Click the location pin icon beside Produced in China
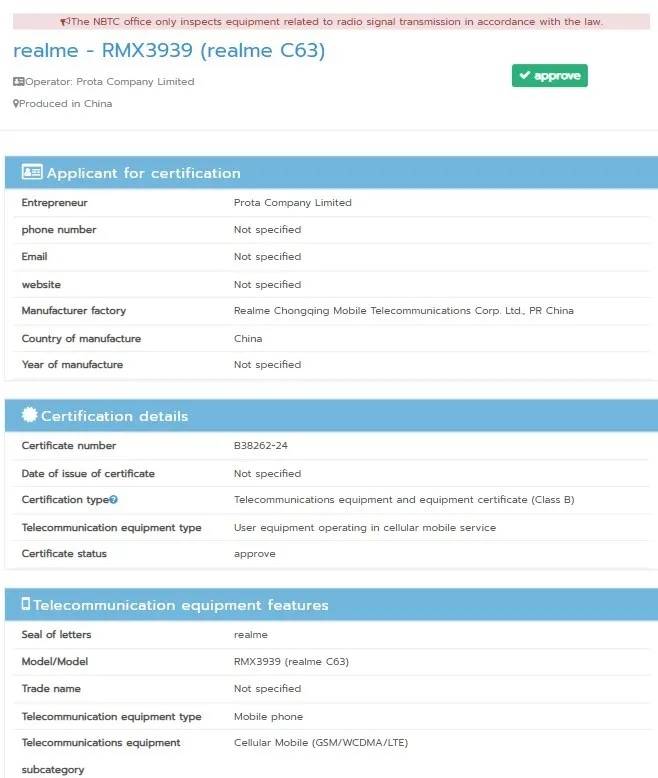This screenshot has width=658, height=778. pyautogui.click(x=16, y=104)
